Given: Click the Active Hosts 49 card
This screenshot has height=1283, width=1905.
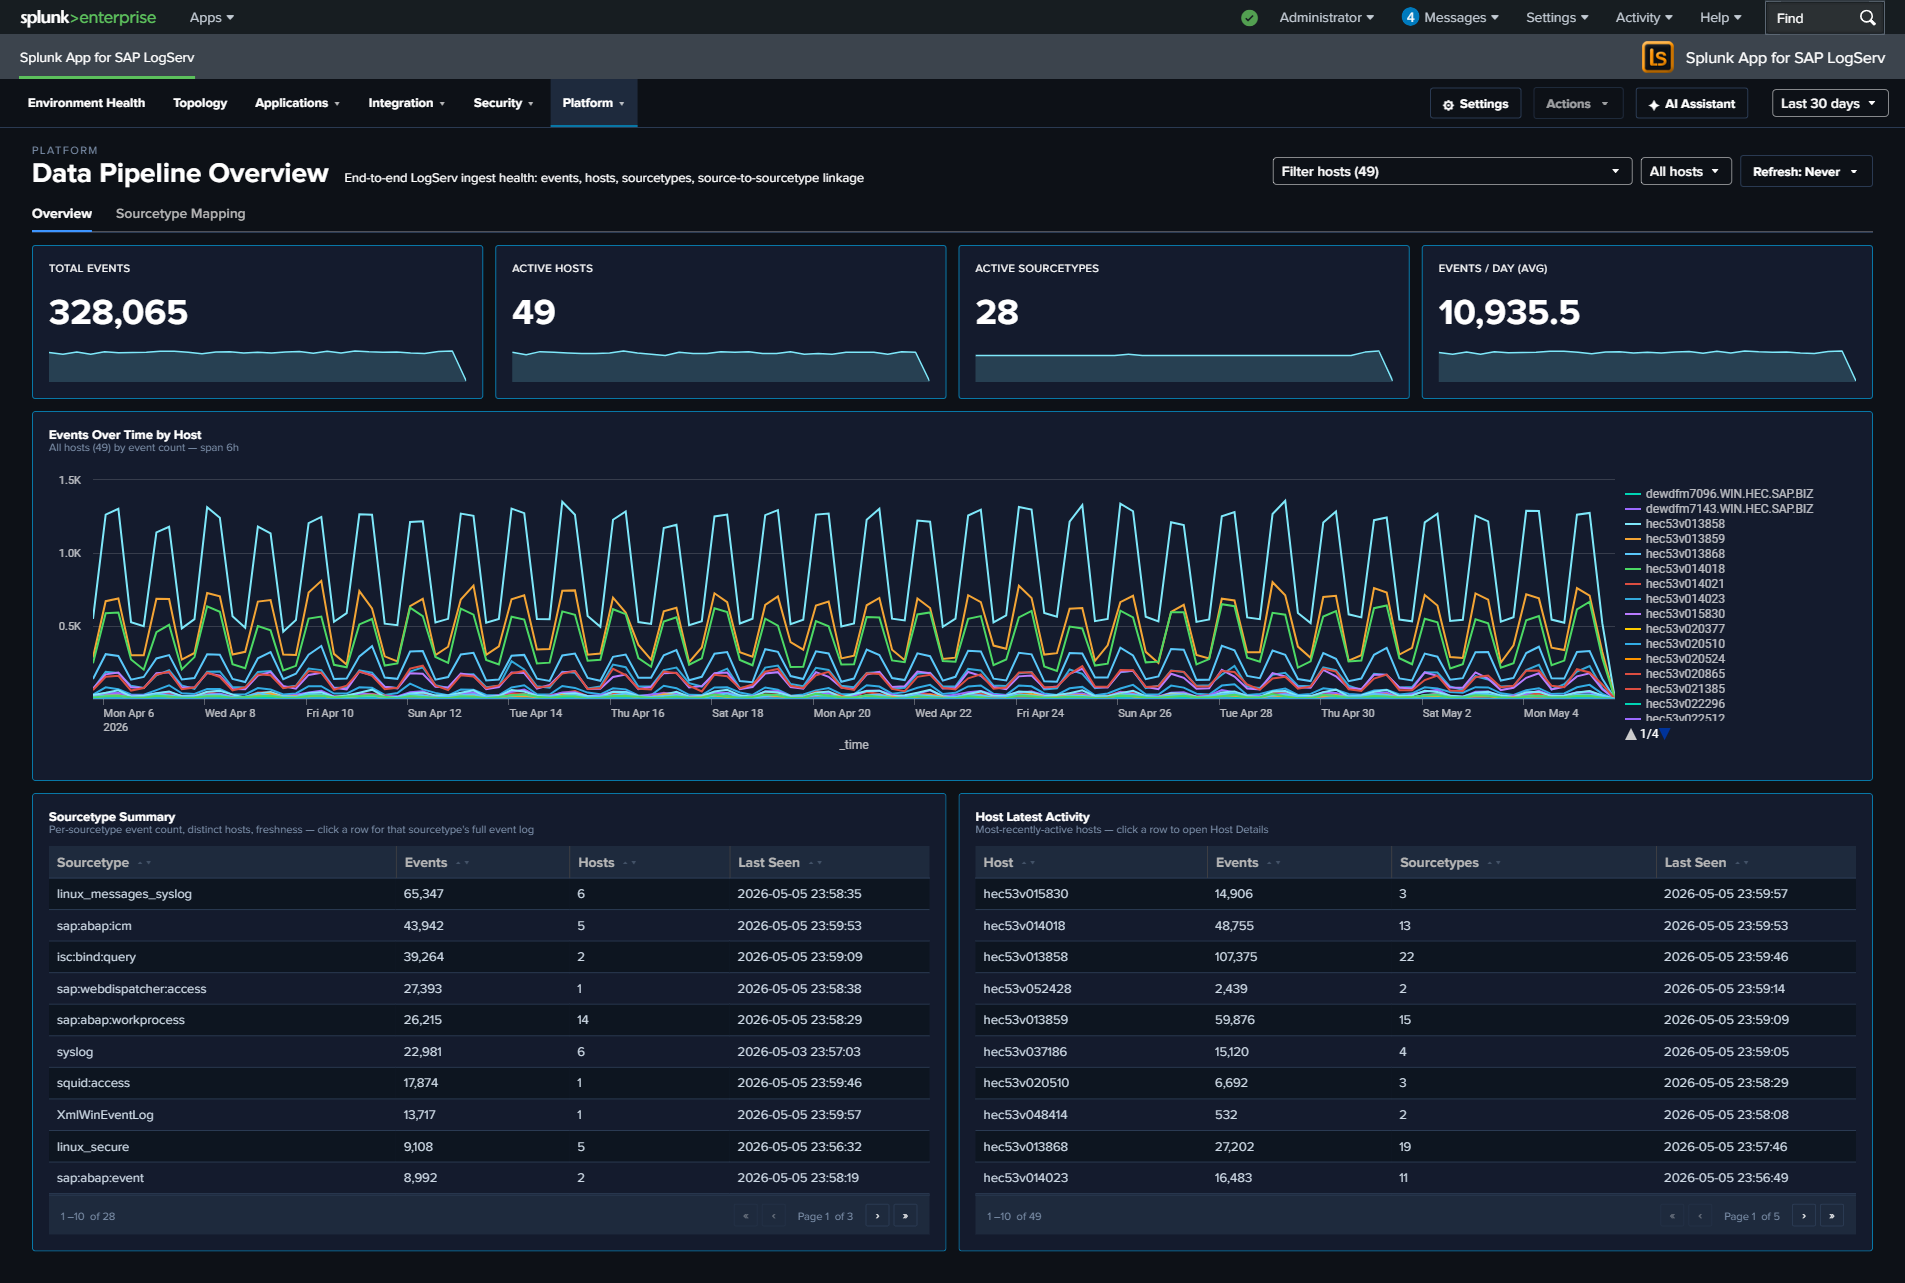Looking at the screenshot, I should tap(720, 322).
